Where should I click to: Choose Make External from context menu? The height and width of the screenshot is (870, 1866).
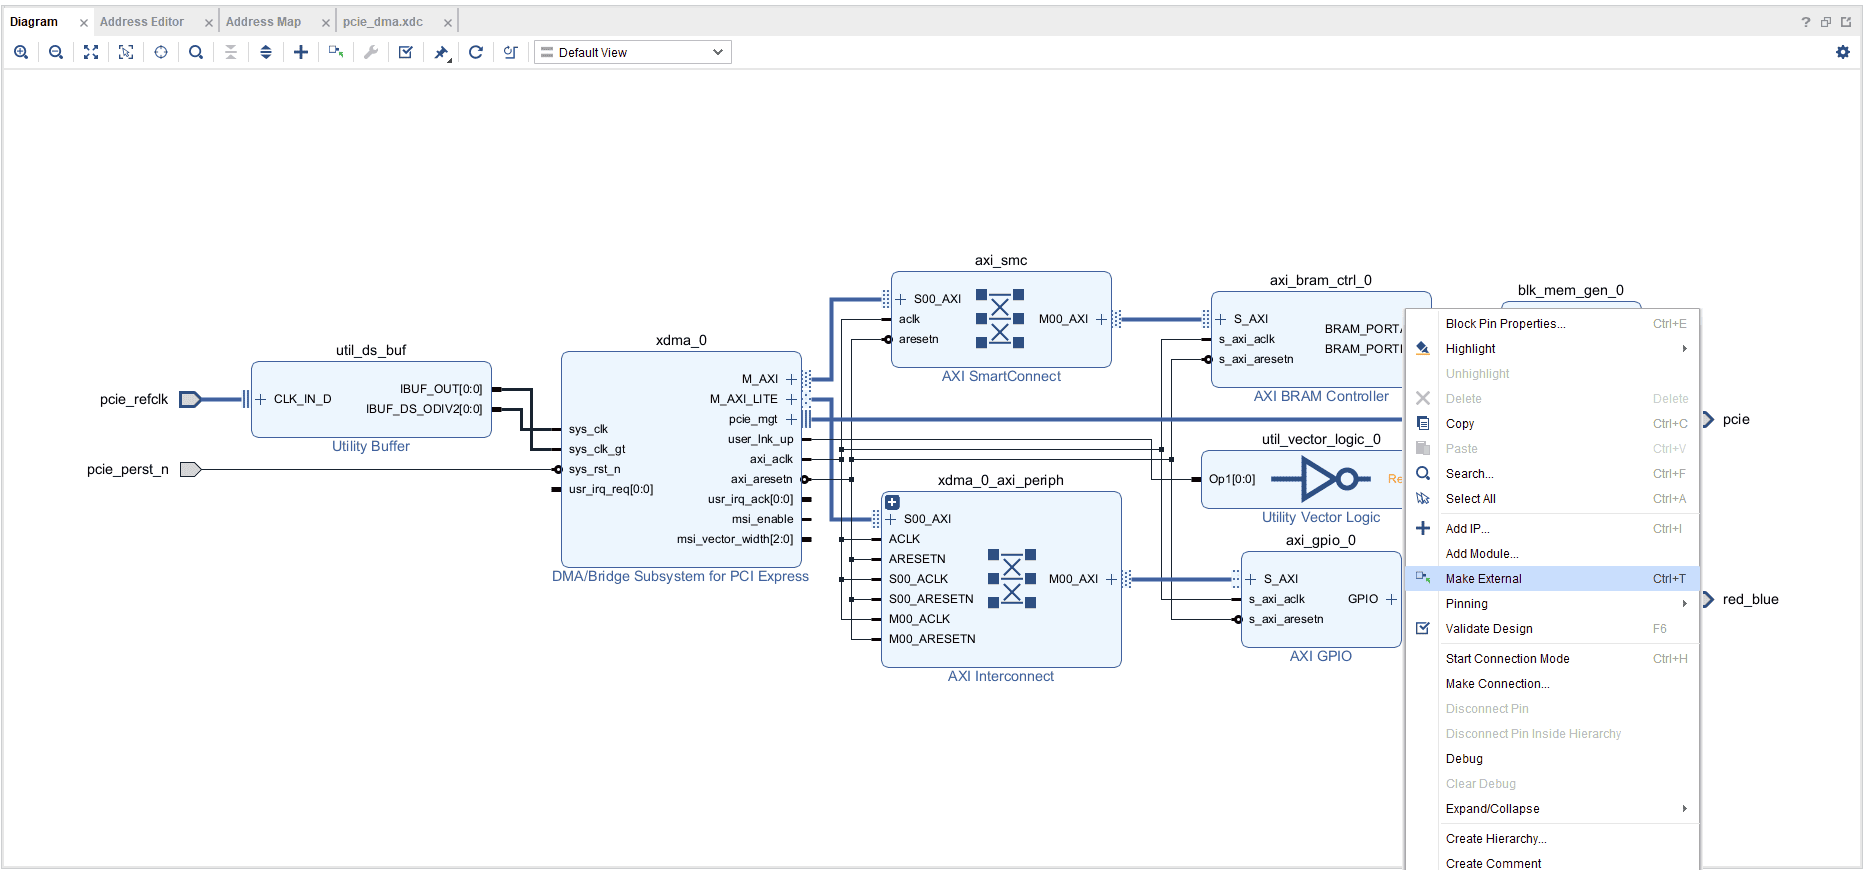point(1484,579)
